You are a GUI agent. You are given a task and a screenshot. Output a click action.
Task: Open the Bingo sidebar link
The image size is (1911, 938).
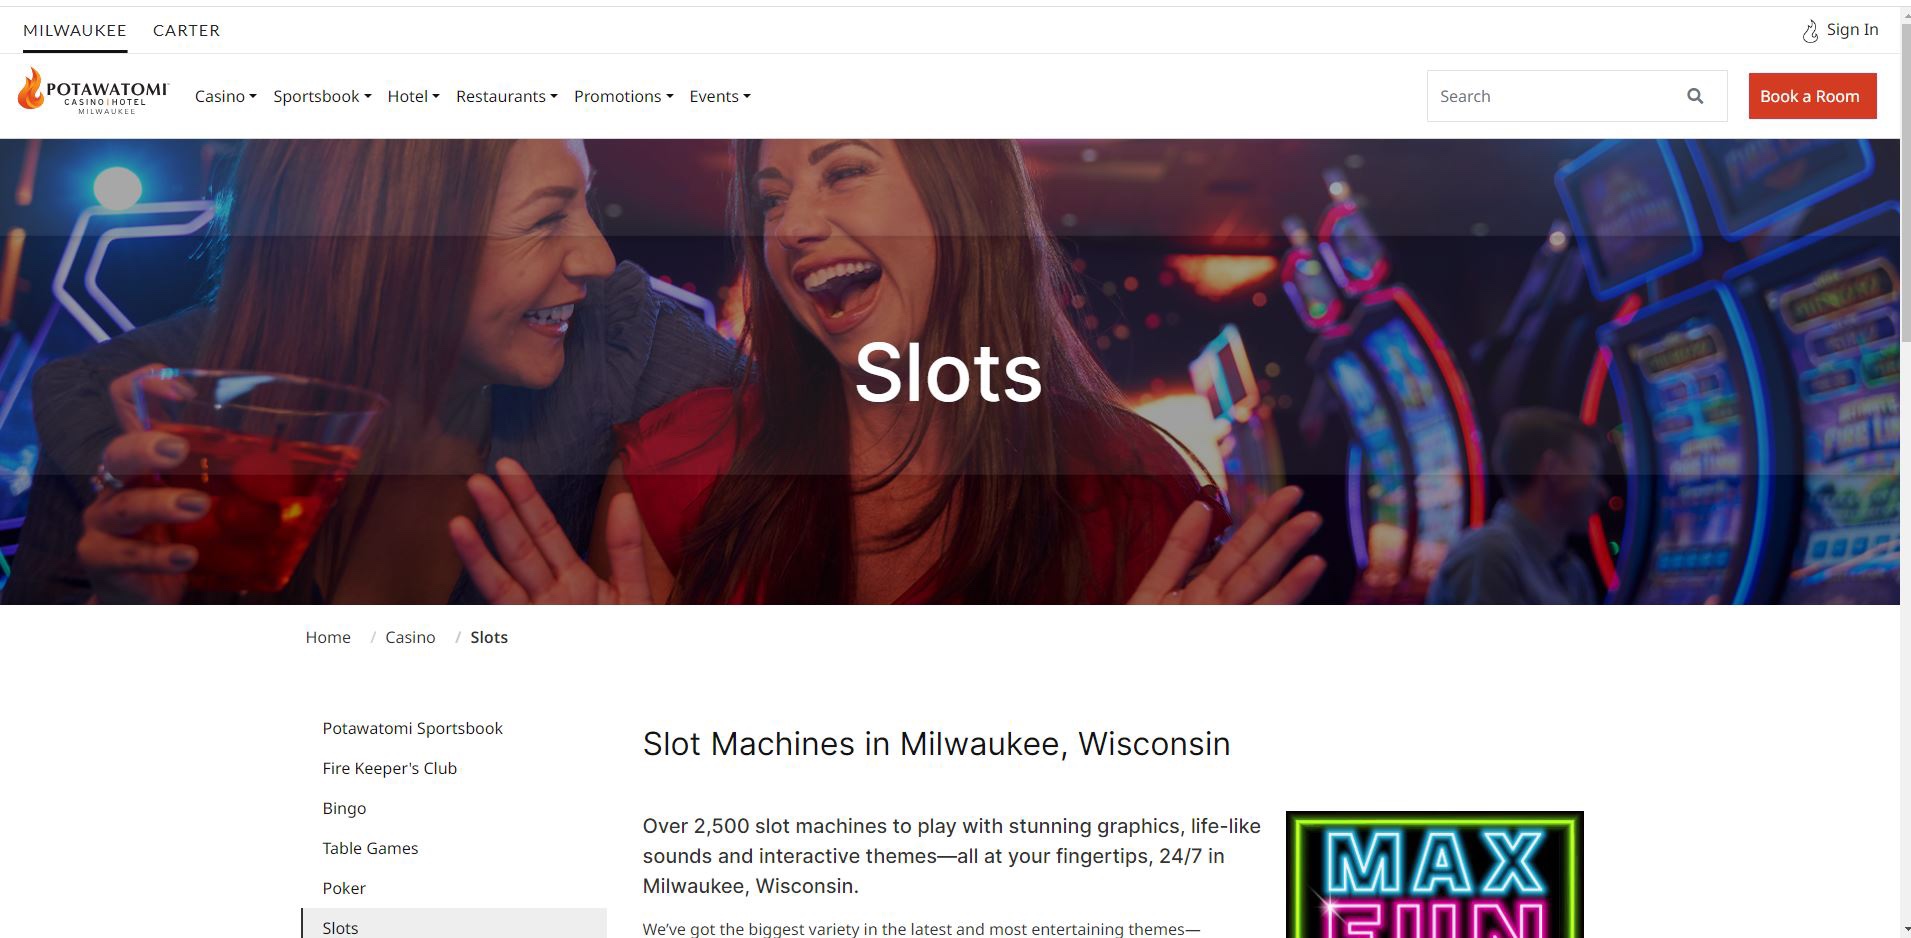coord(344,808)
